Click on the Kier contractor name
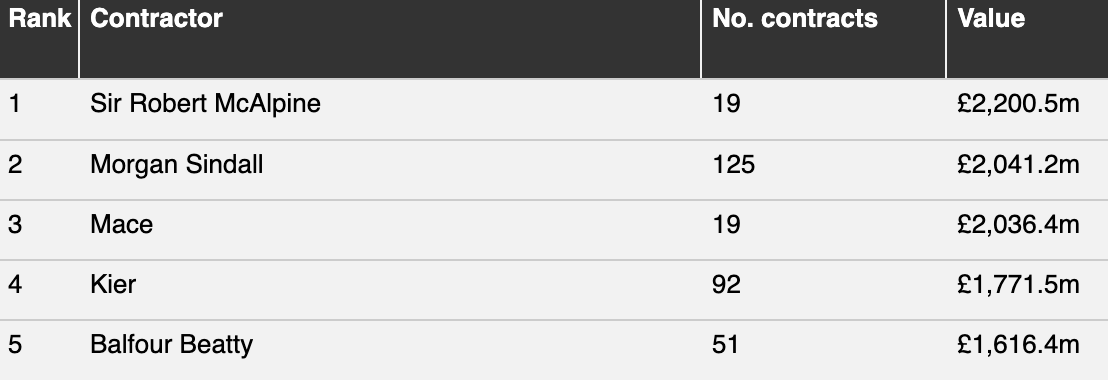The width and height of the screenshot is (1108, 380). click(x=113, y=285)
